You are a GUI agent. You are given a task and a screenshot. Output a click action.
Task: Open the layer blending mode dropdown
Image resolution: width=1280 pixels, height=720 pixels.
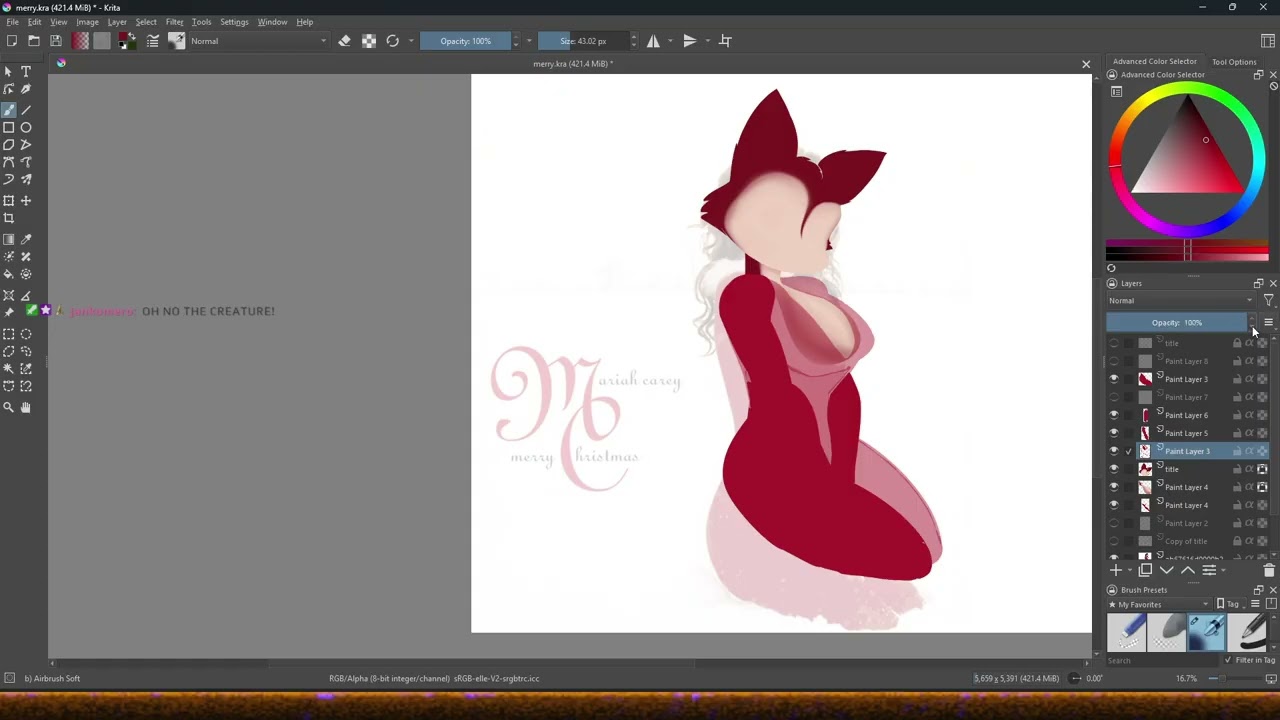1180,301
